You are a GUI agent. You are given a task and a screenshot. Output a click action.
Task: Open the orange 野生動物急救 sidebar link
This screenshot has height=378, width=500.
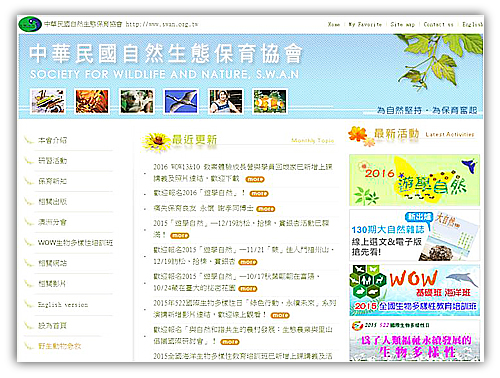[x=60, y=346]
